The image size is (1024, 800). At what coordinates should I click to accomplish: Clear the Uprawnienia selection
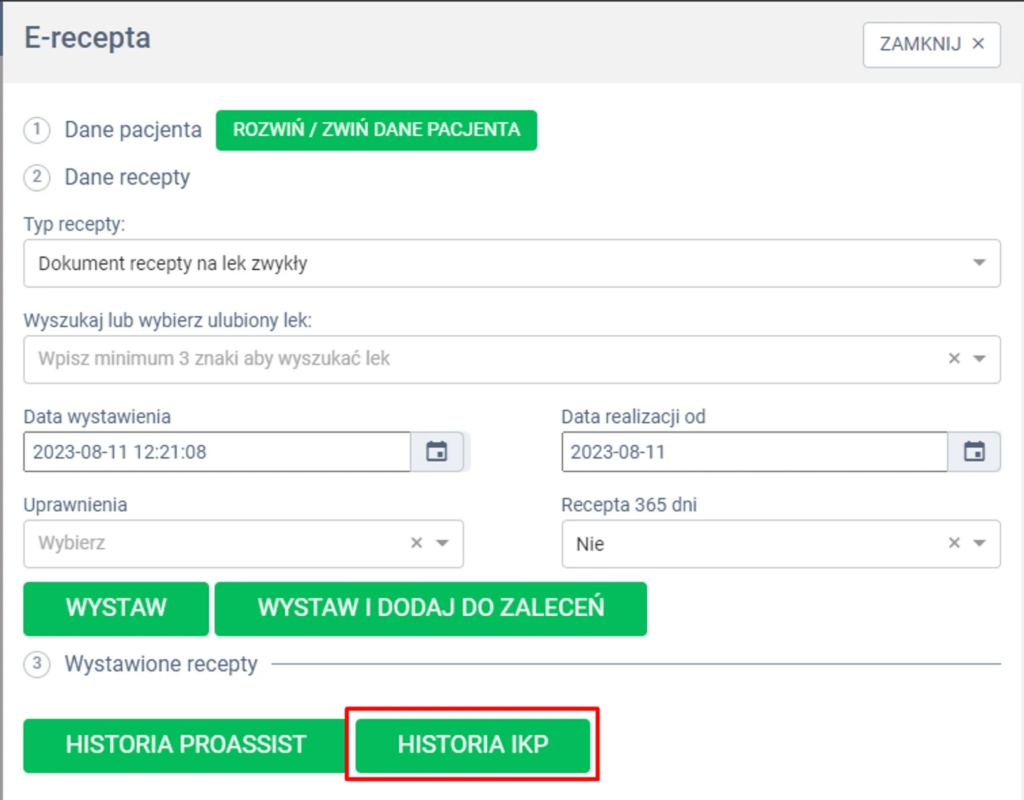417,543
